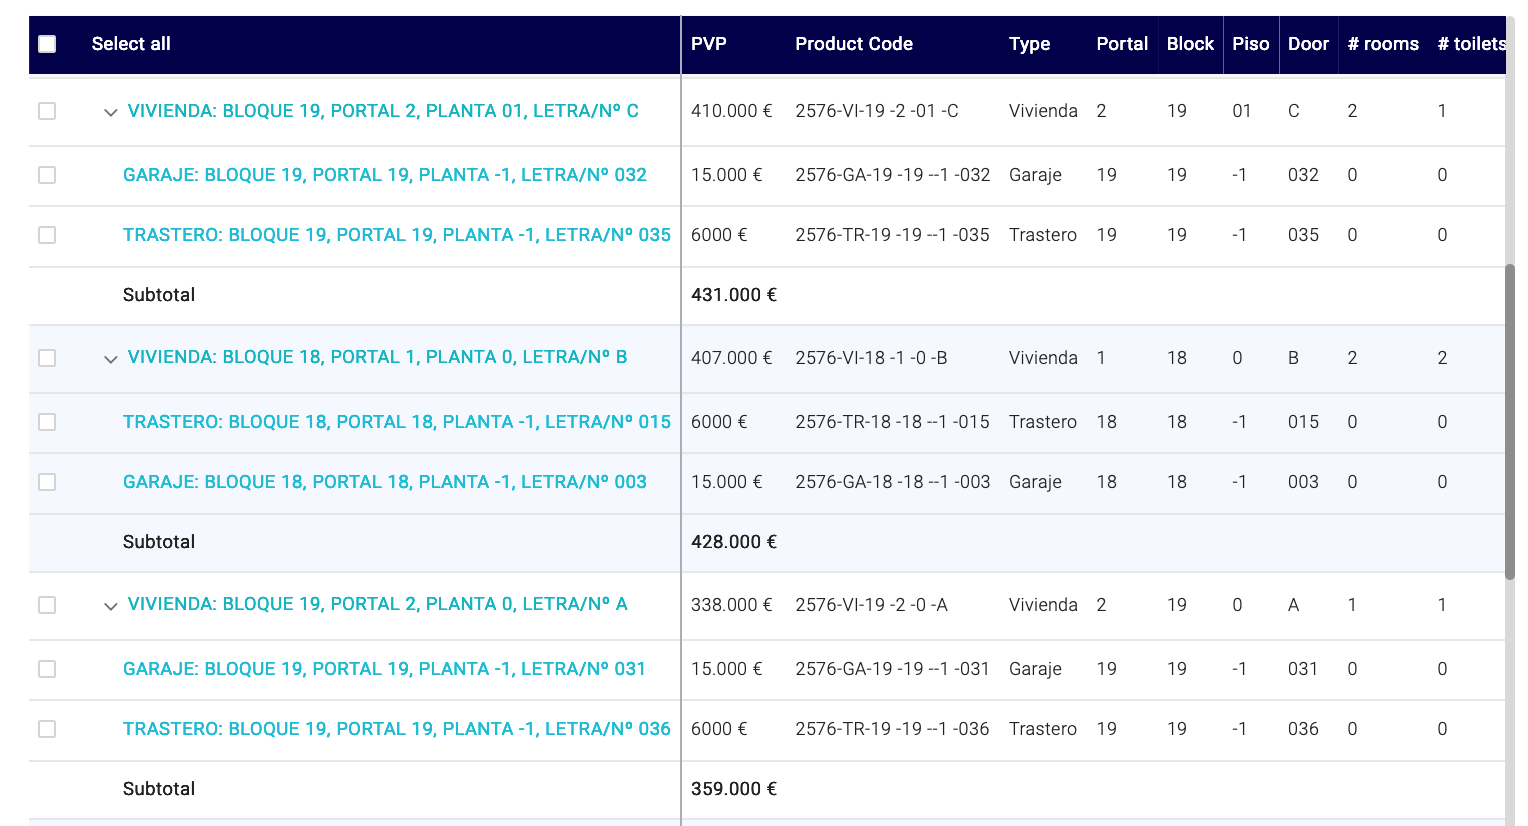Open TRASTERO Bloque 18 Letra/Nº 015 link
1528x826 pixels.
tap(397, 422)
